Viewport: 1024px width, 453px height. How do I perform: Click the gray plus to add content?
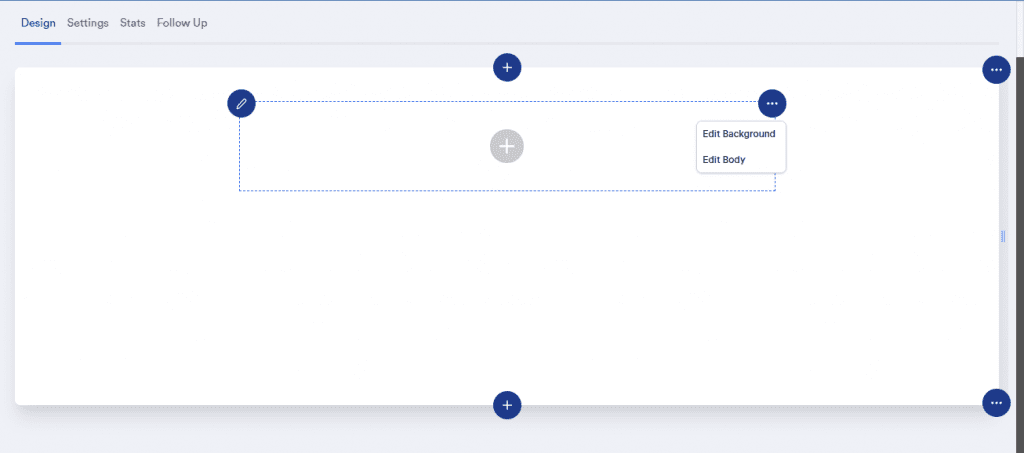pyautogui.click(x=507, y=146)
